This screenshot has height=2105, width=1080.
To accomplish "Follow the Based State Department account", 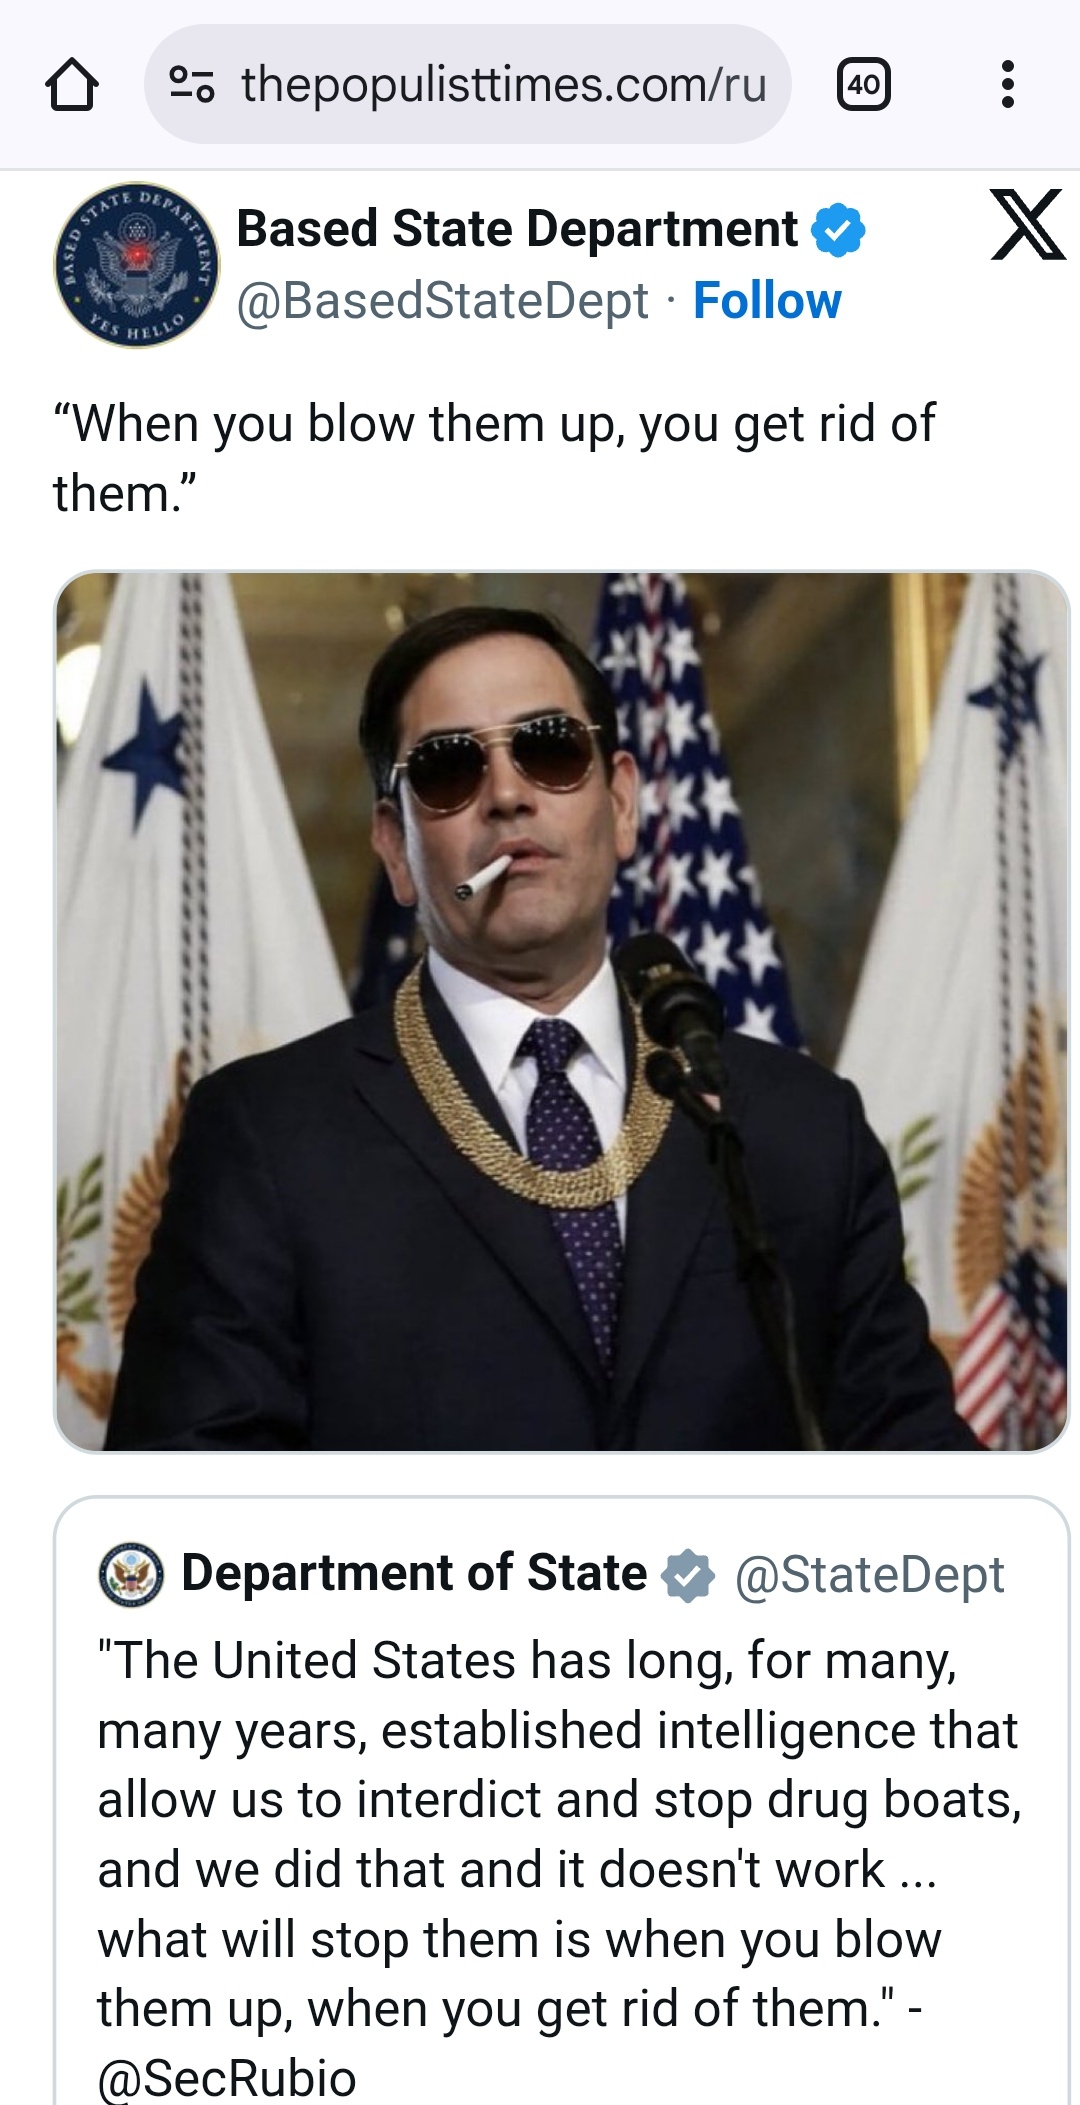I will point(767,301).
